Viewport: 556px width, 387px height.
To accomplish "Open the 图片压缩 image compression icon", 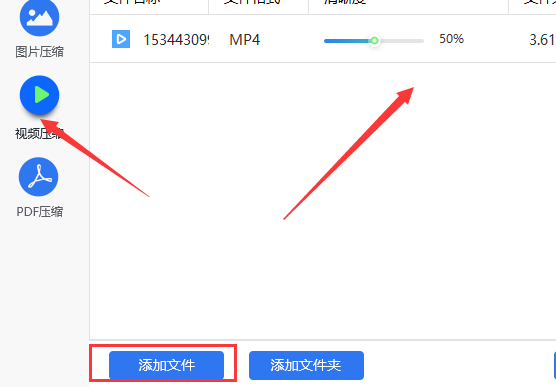I will [39, 17].
